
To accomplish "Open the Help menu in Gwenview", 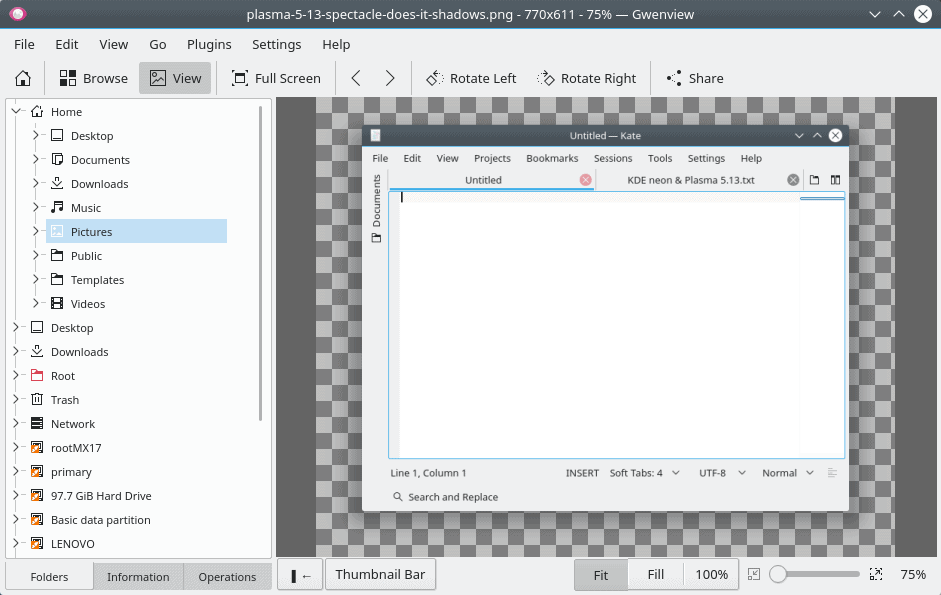I will tap(336, 44).
